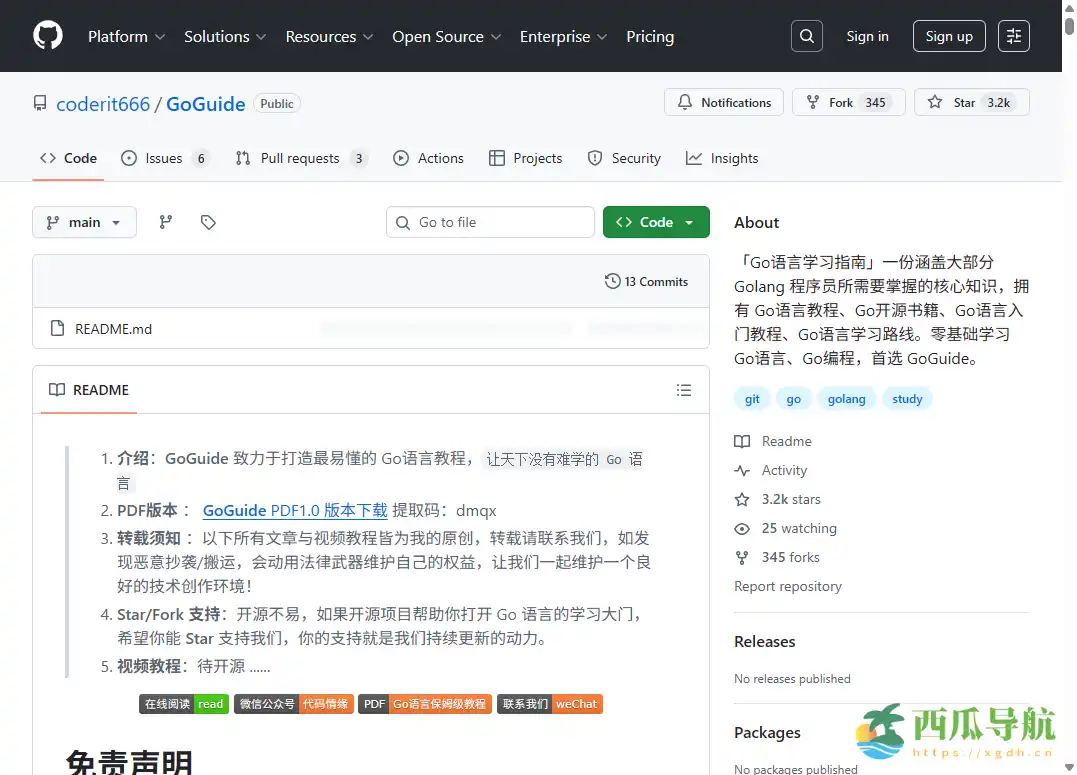Open GitHub home via the Octocat logo
This screenshot has height=775, width=1077.
tap(47, 36)
